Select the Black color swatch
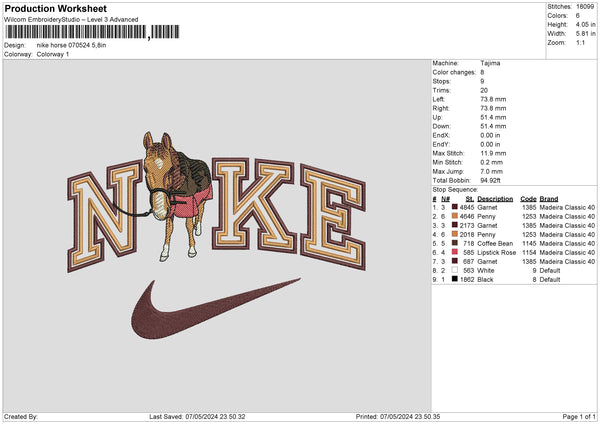Viewport: 600px width, 424px height. pos(455,279)
